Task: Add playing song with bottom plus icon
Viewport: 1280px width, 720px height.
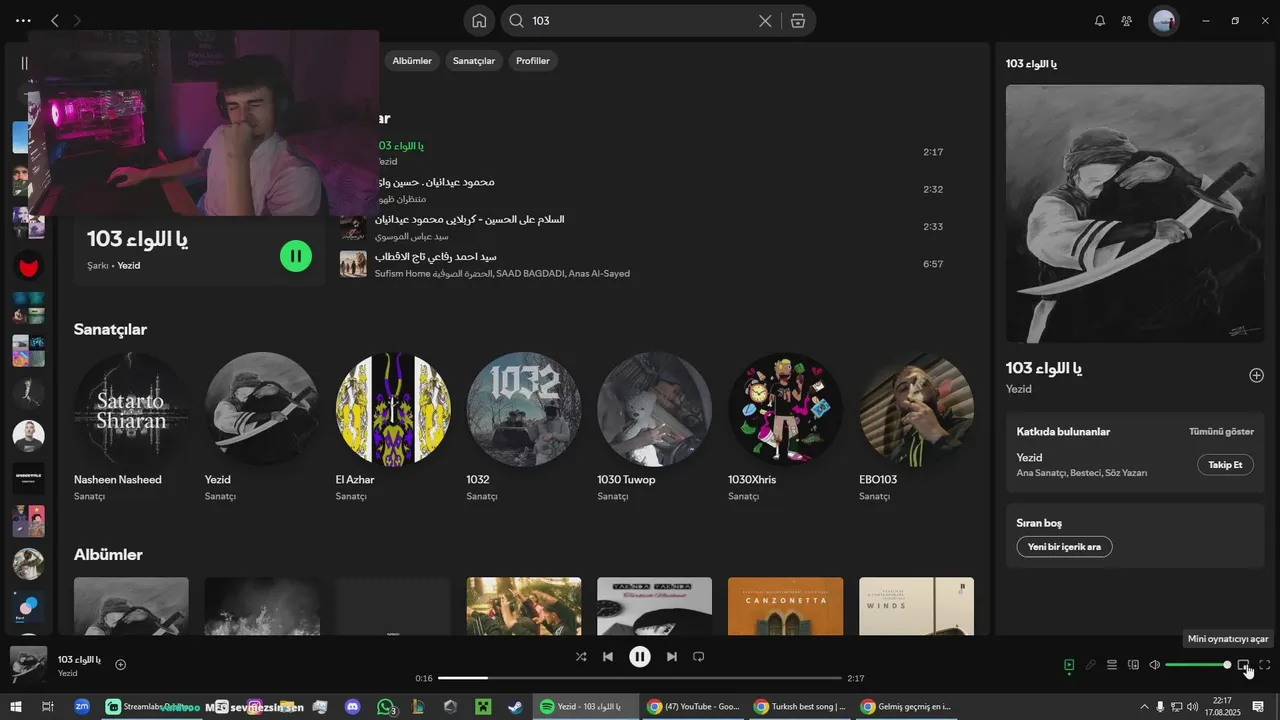Action: 121,665
